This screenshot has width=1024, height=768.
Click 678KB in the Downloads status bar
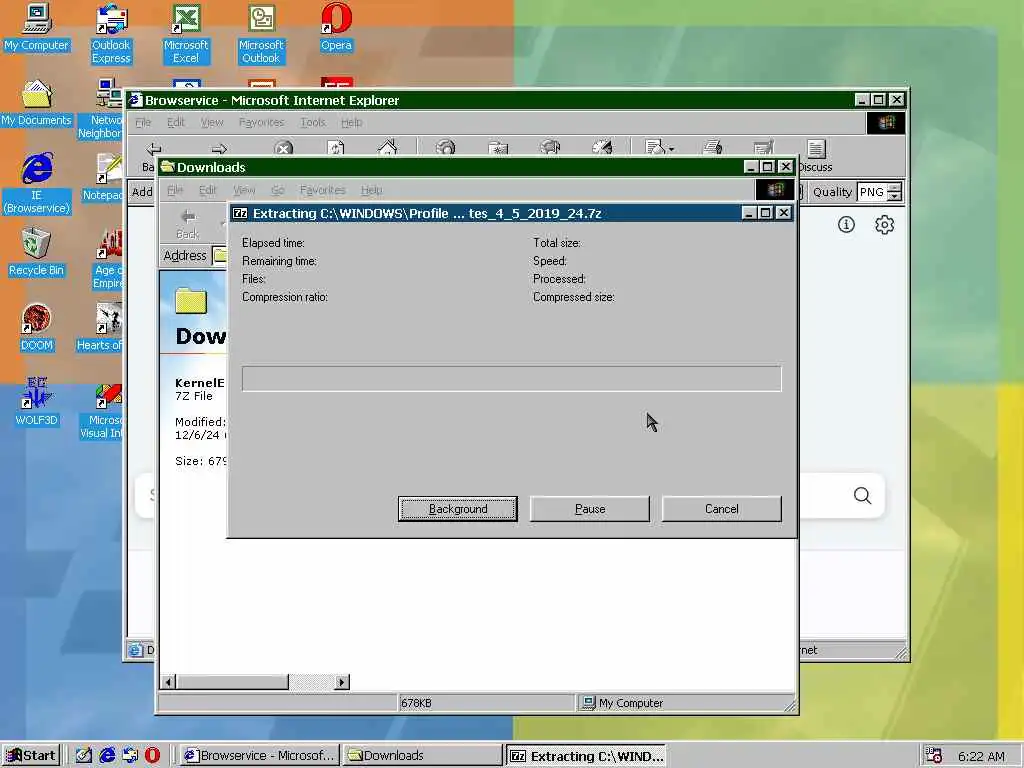point(416,703)
